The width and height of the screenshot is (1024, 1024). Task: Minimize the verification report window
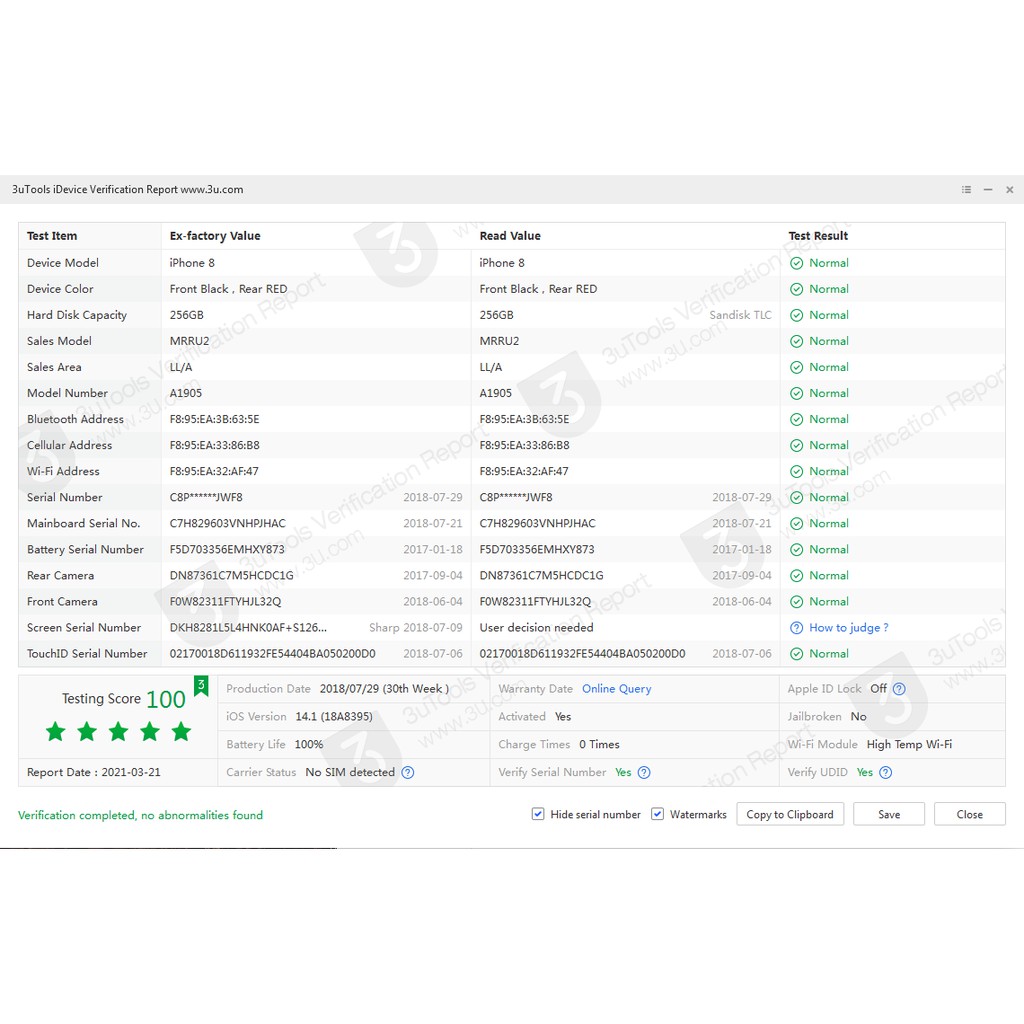[988, 190]
